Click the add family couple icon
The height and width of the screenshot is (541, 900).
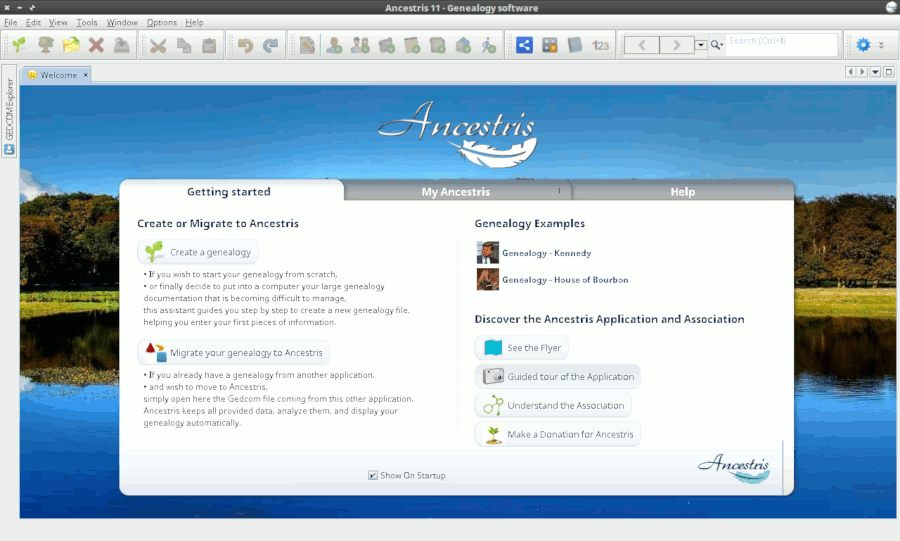click(360, 45)
